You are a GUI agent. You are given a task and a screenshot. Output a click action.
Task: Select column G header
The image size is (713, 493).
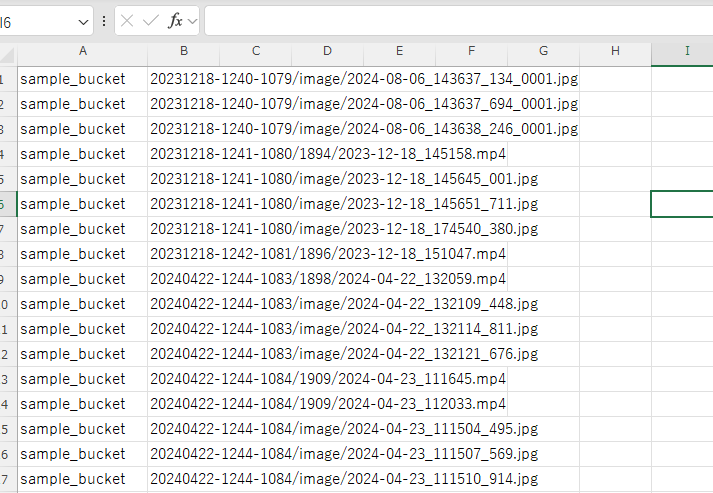543,51
